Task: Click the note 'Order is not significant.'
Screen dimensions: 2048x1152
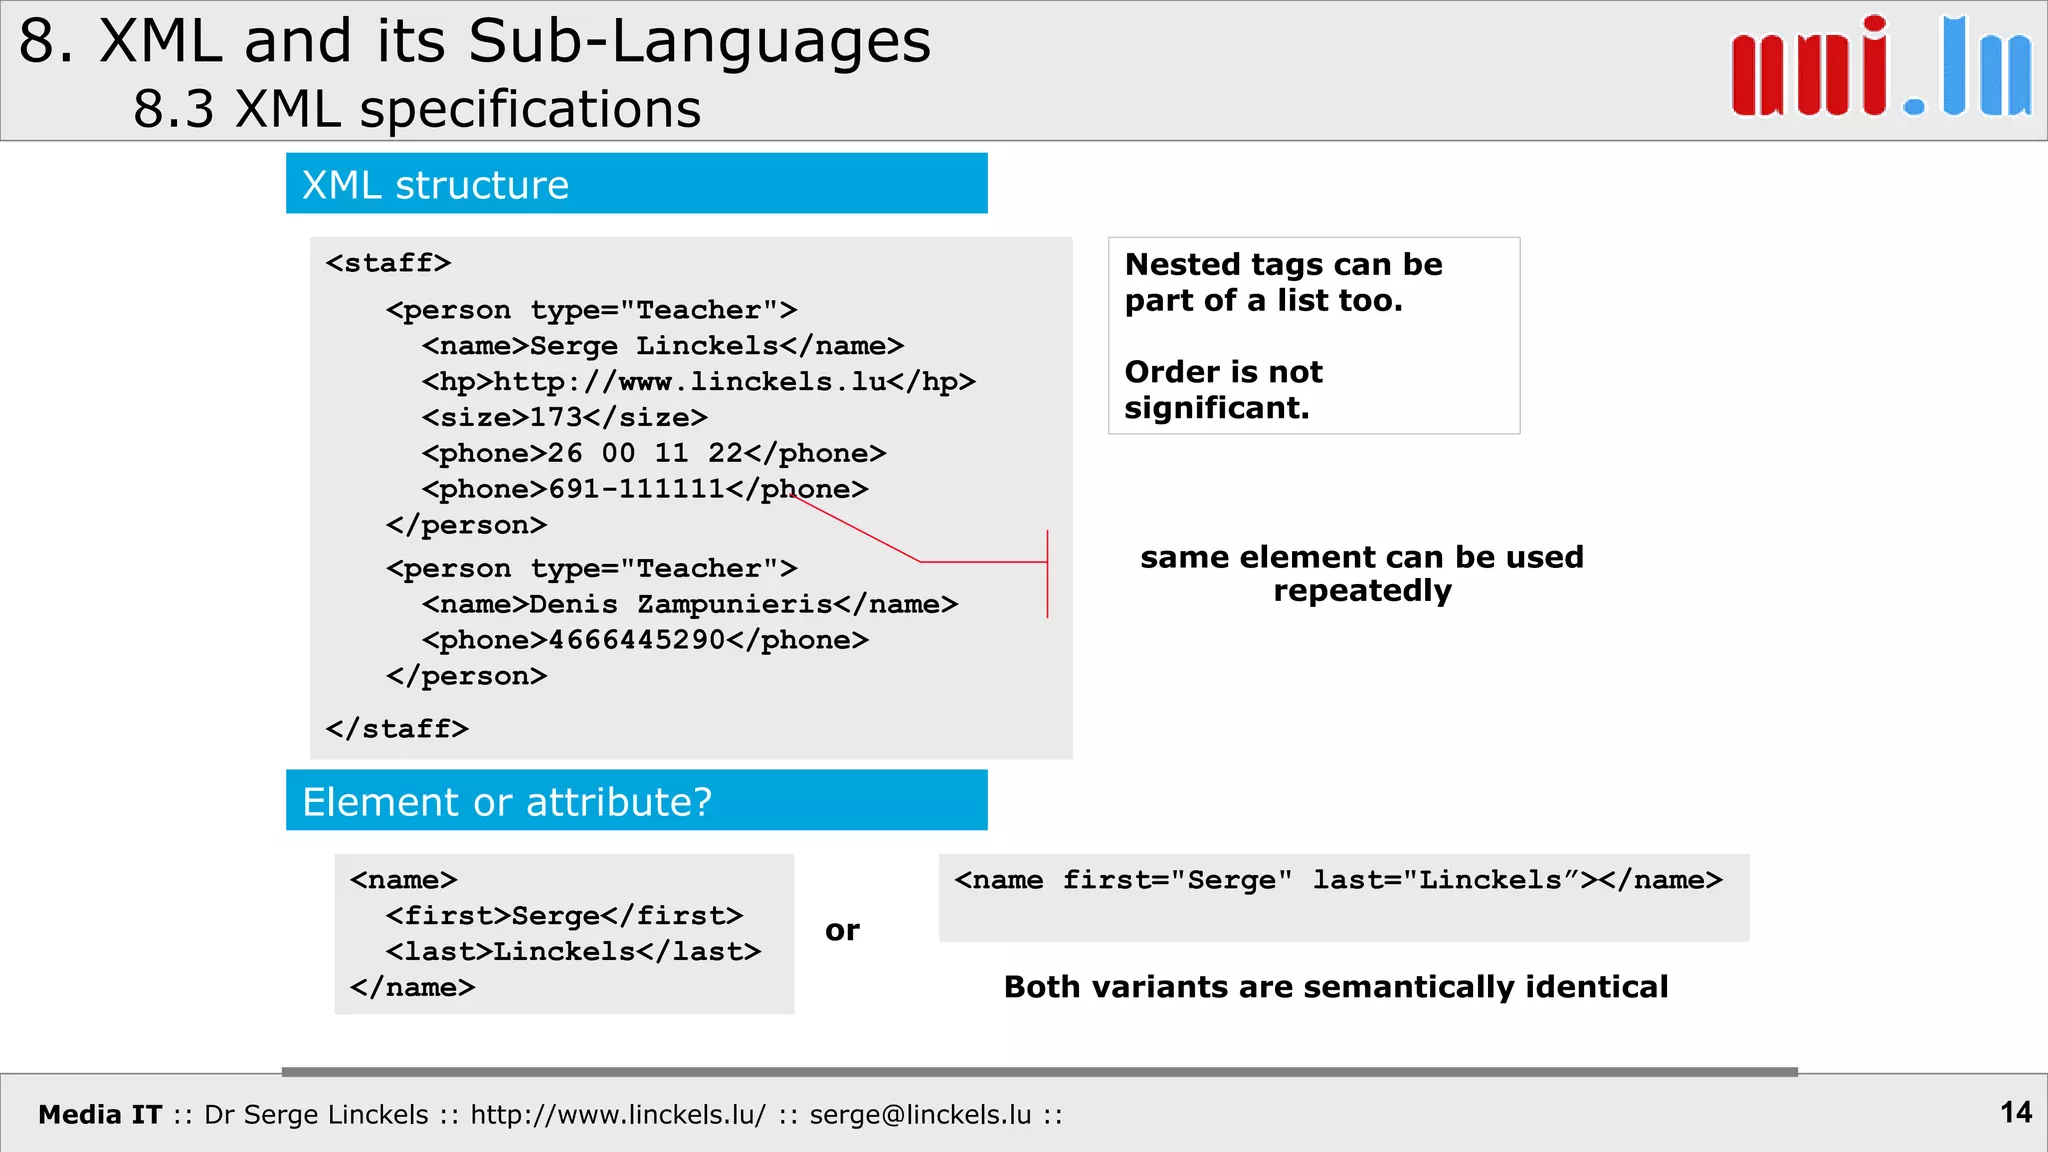Action: coord(1223,389)
